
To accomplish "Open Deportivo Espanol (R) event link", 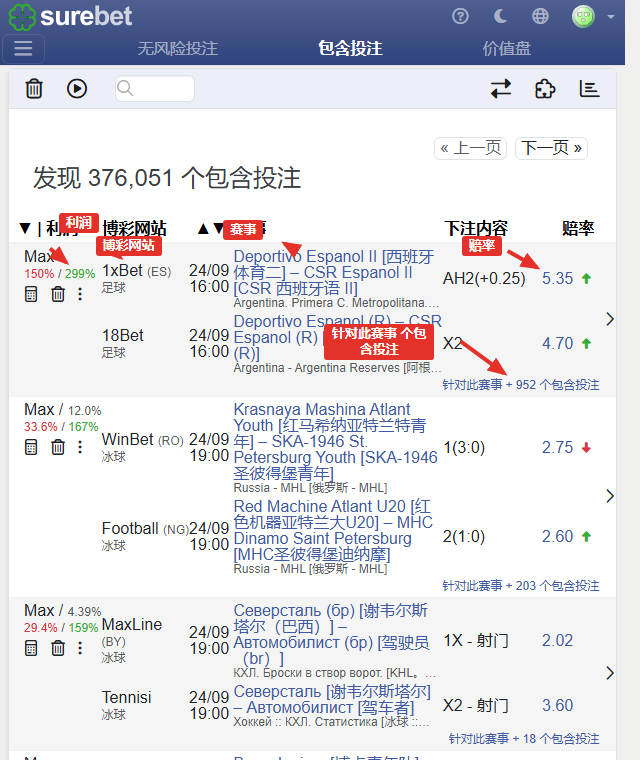I will (x=337, y=337).
